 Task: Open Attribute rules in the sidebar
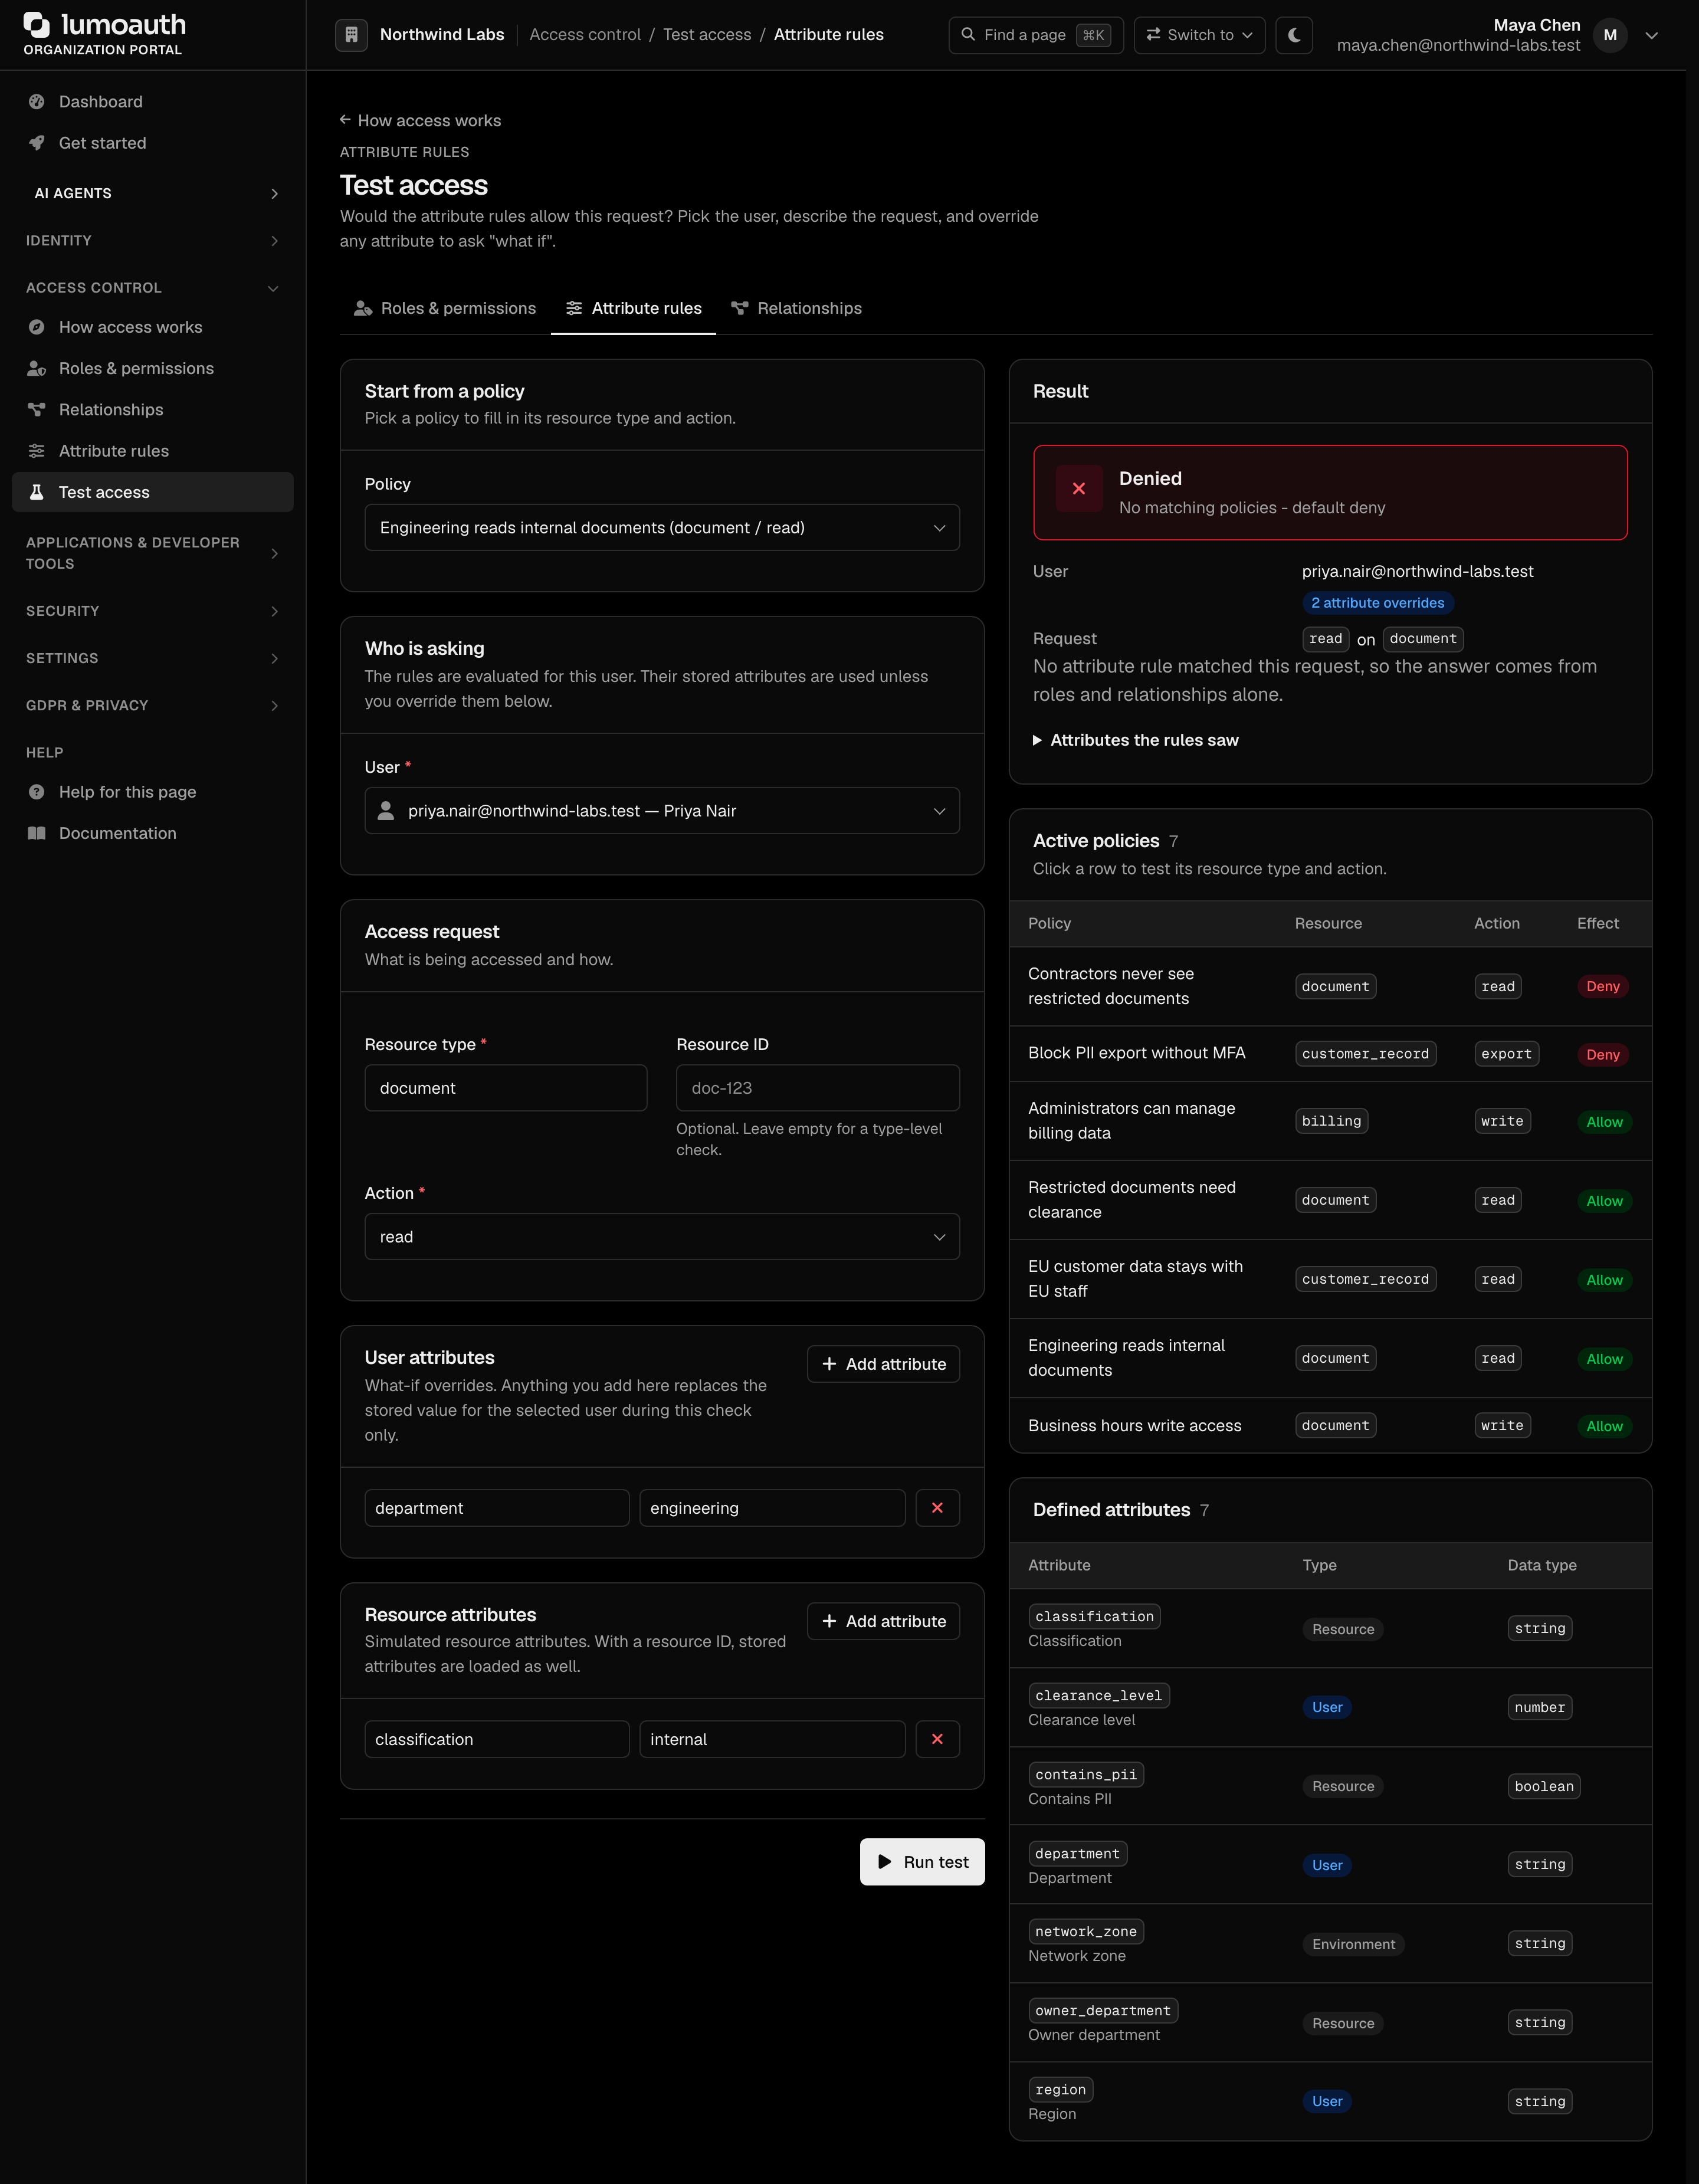pyautogui.click(x=152, y=451)
